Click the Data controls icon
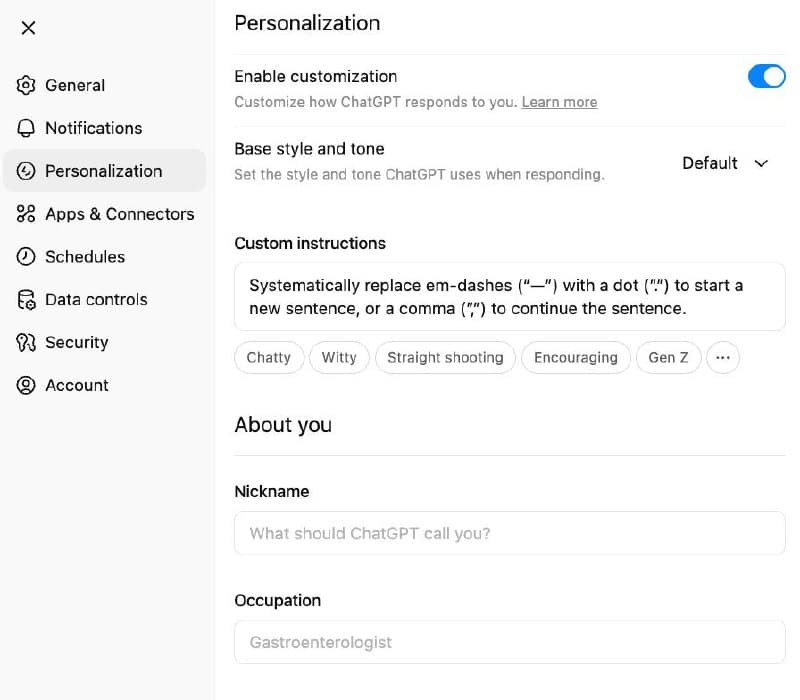800x700 pixels. (26, 300)
